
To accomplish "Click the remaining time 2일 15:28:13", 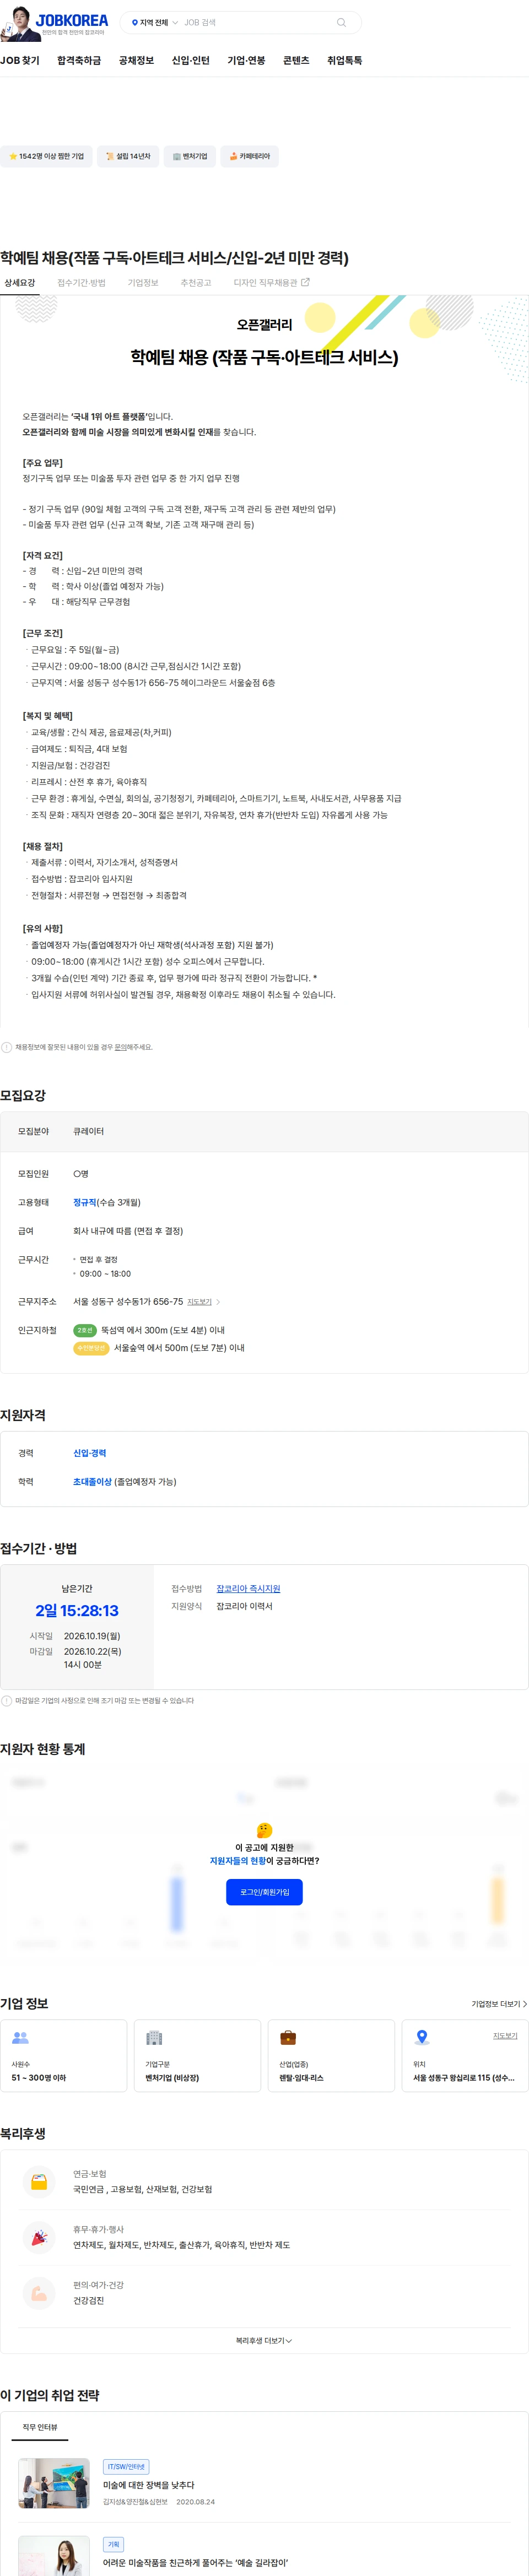I will [77, 1610].
